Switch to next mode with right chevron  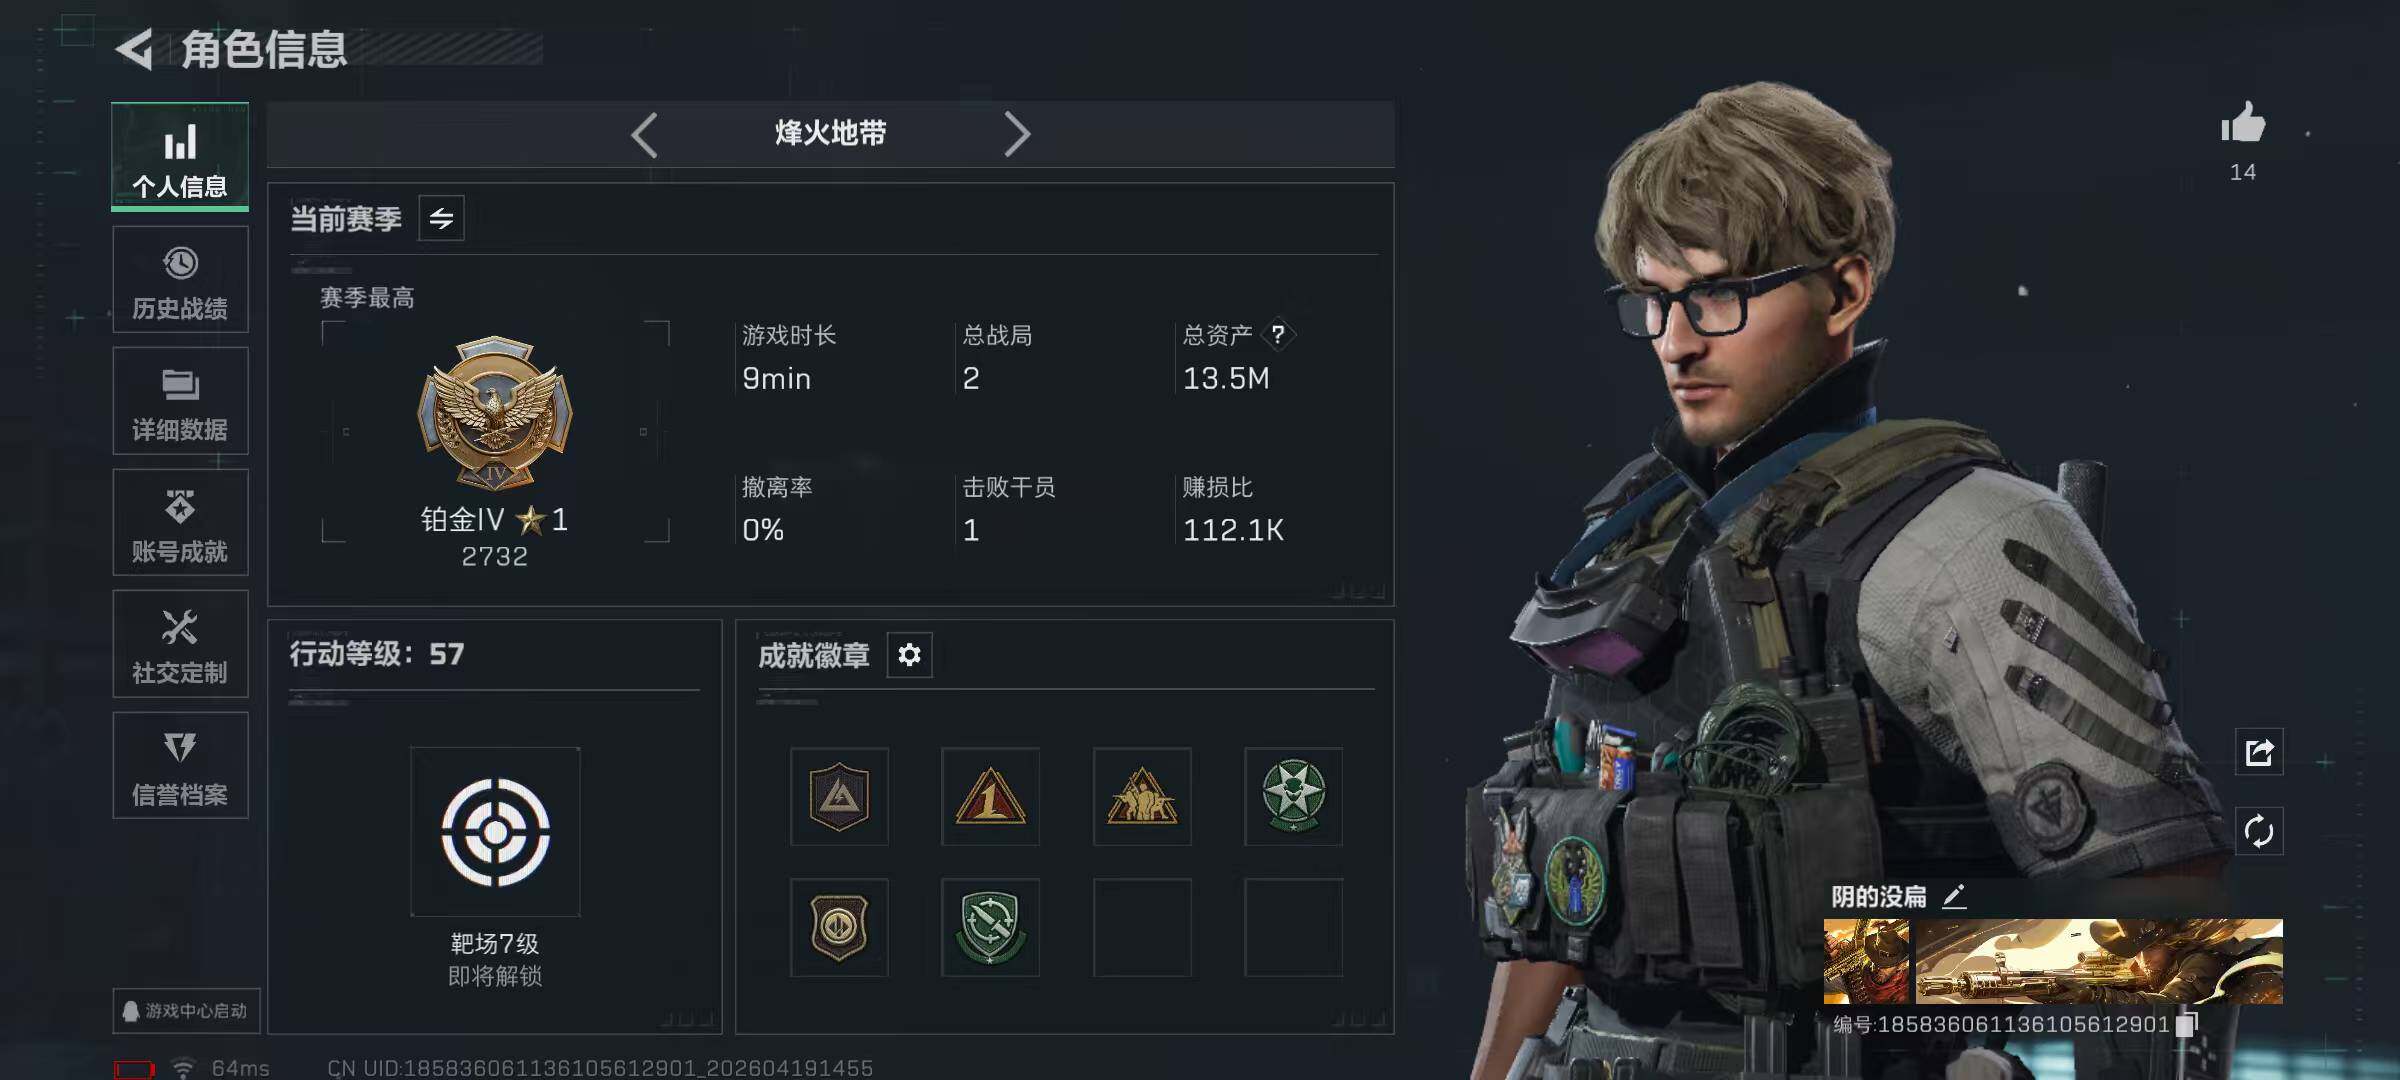[1017, 134]
